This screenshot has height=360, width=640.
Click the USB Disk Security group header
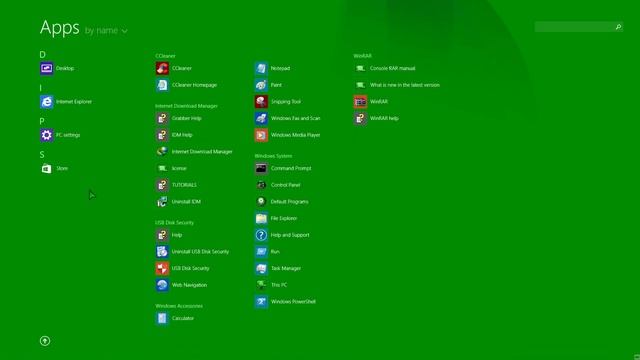click(x=174, y=223)
